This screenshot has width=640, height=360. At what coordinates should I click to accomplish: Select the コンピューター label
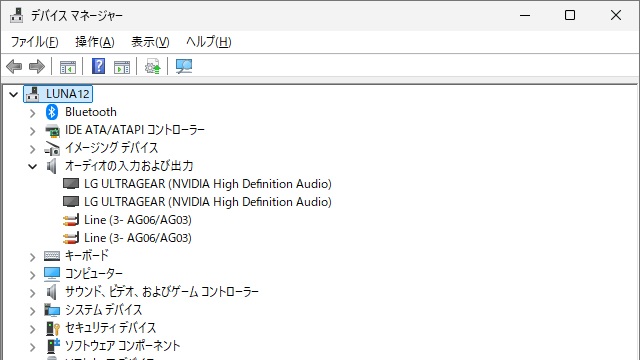(x=94, y=273)
